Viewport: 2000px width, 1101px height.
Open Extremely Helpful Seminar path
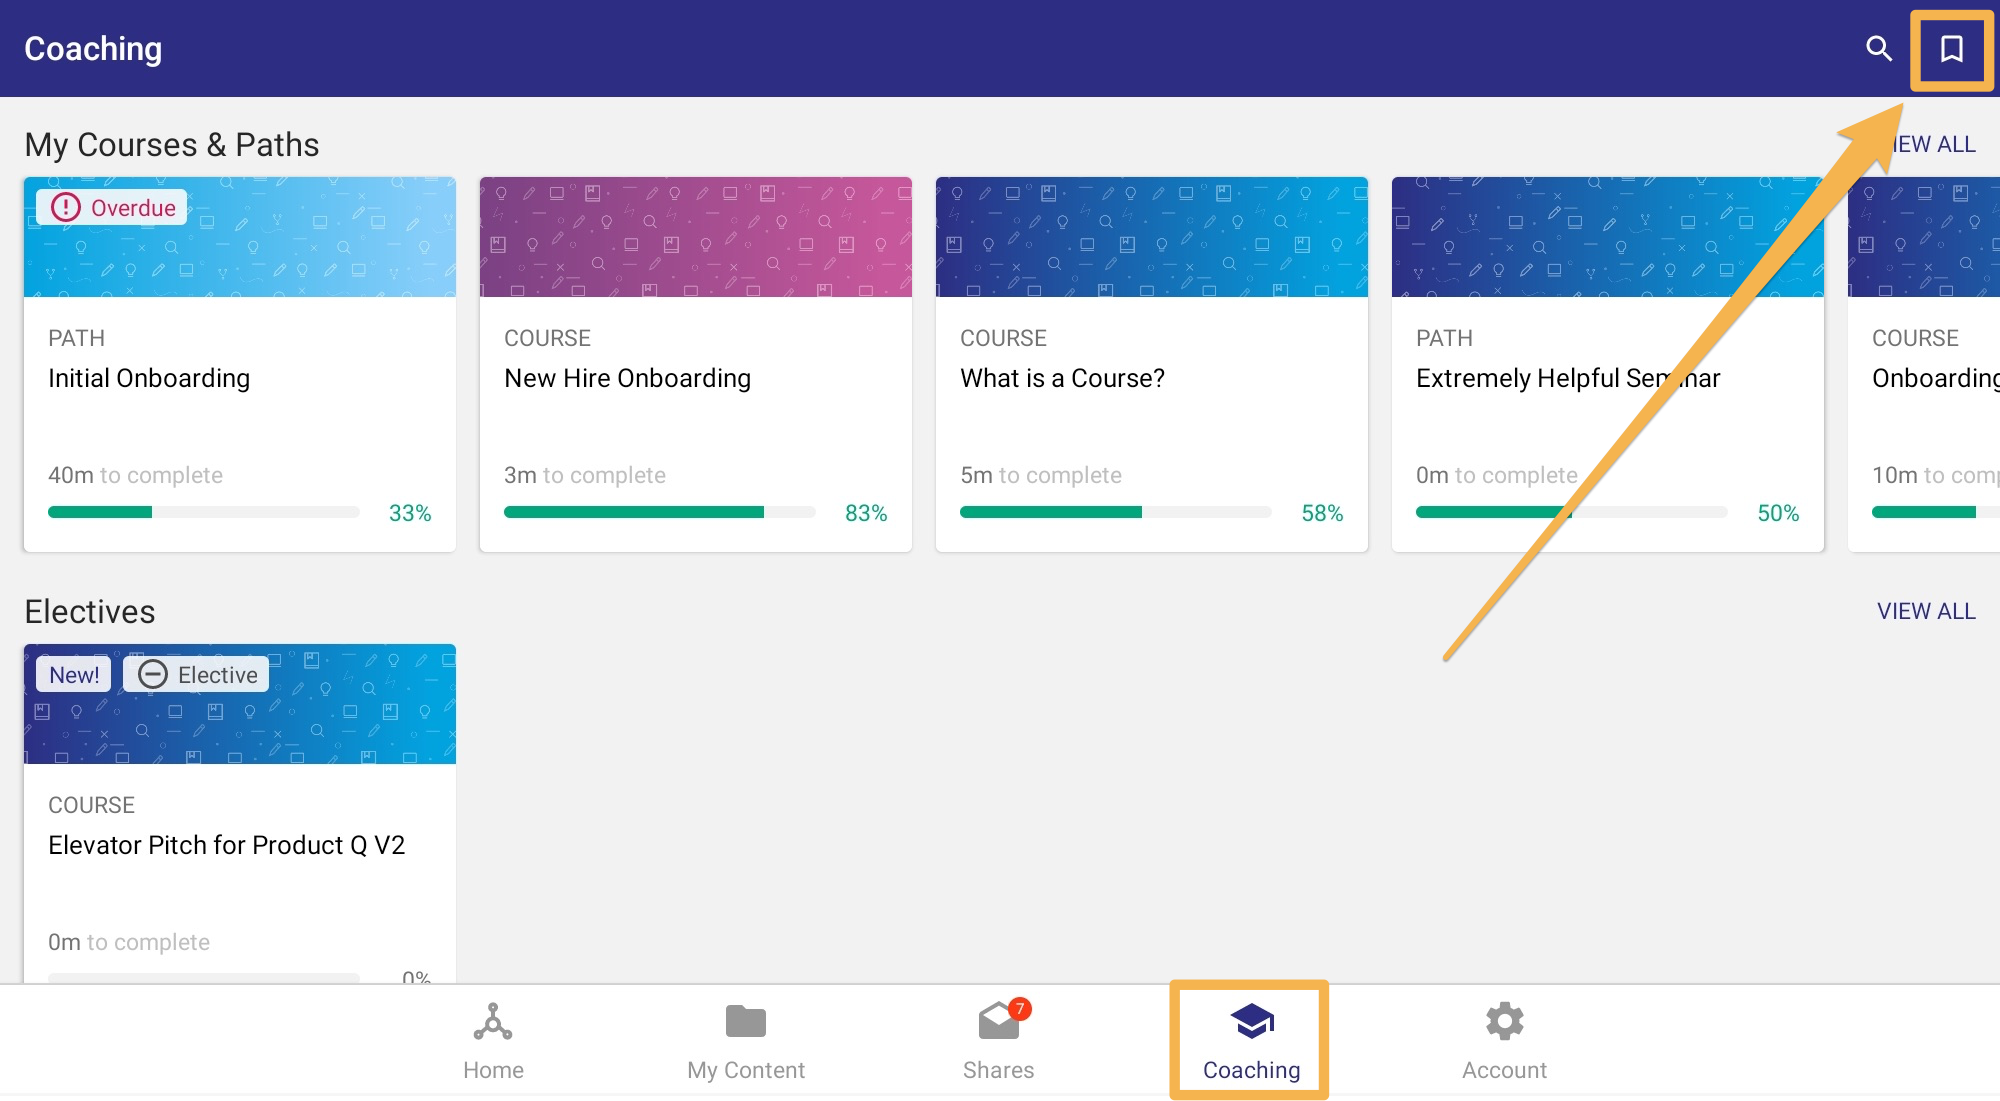[1608, 364]
